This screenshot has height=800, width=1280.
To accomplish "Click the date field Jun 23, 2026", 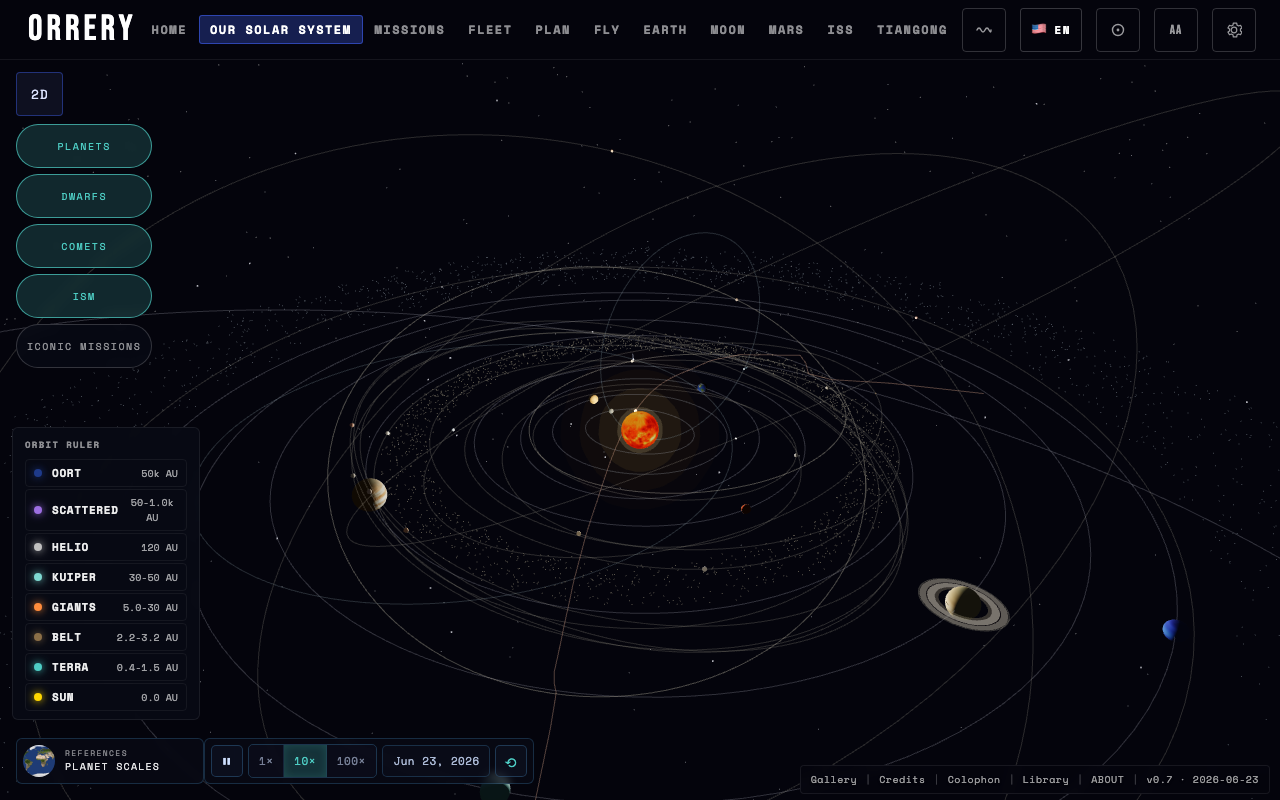I will 436,761.
